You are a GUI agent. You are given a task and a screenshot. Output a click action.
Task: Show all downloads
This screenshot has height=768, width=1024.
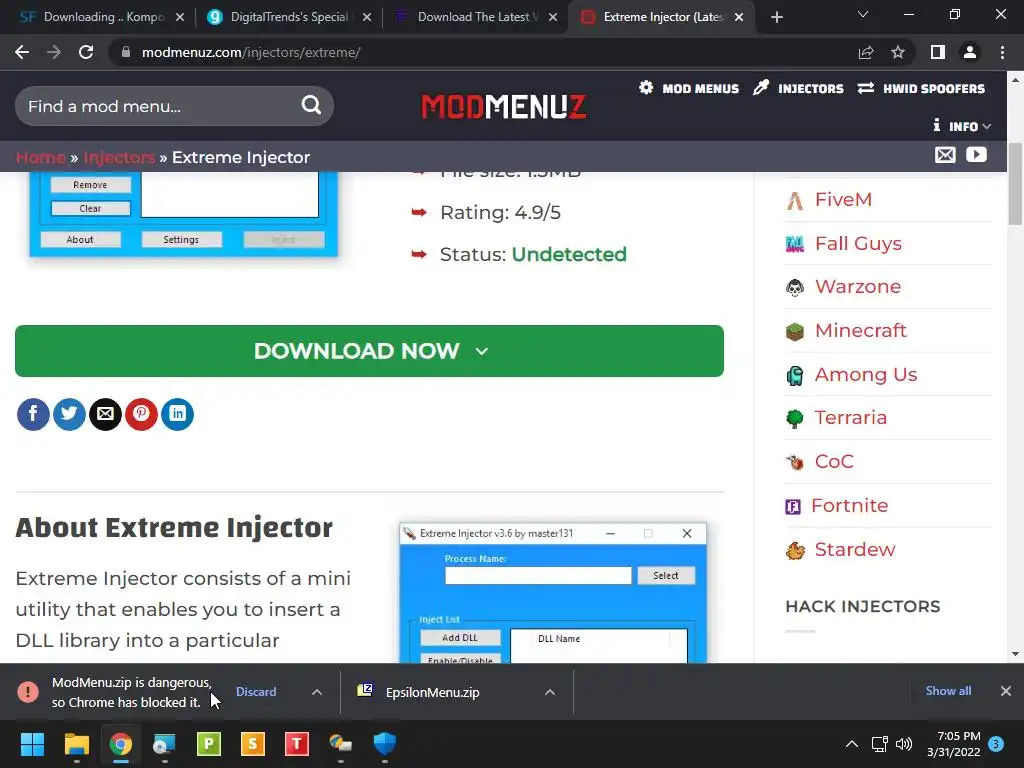pos(948,691)
